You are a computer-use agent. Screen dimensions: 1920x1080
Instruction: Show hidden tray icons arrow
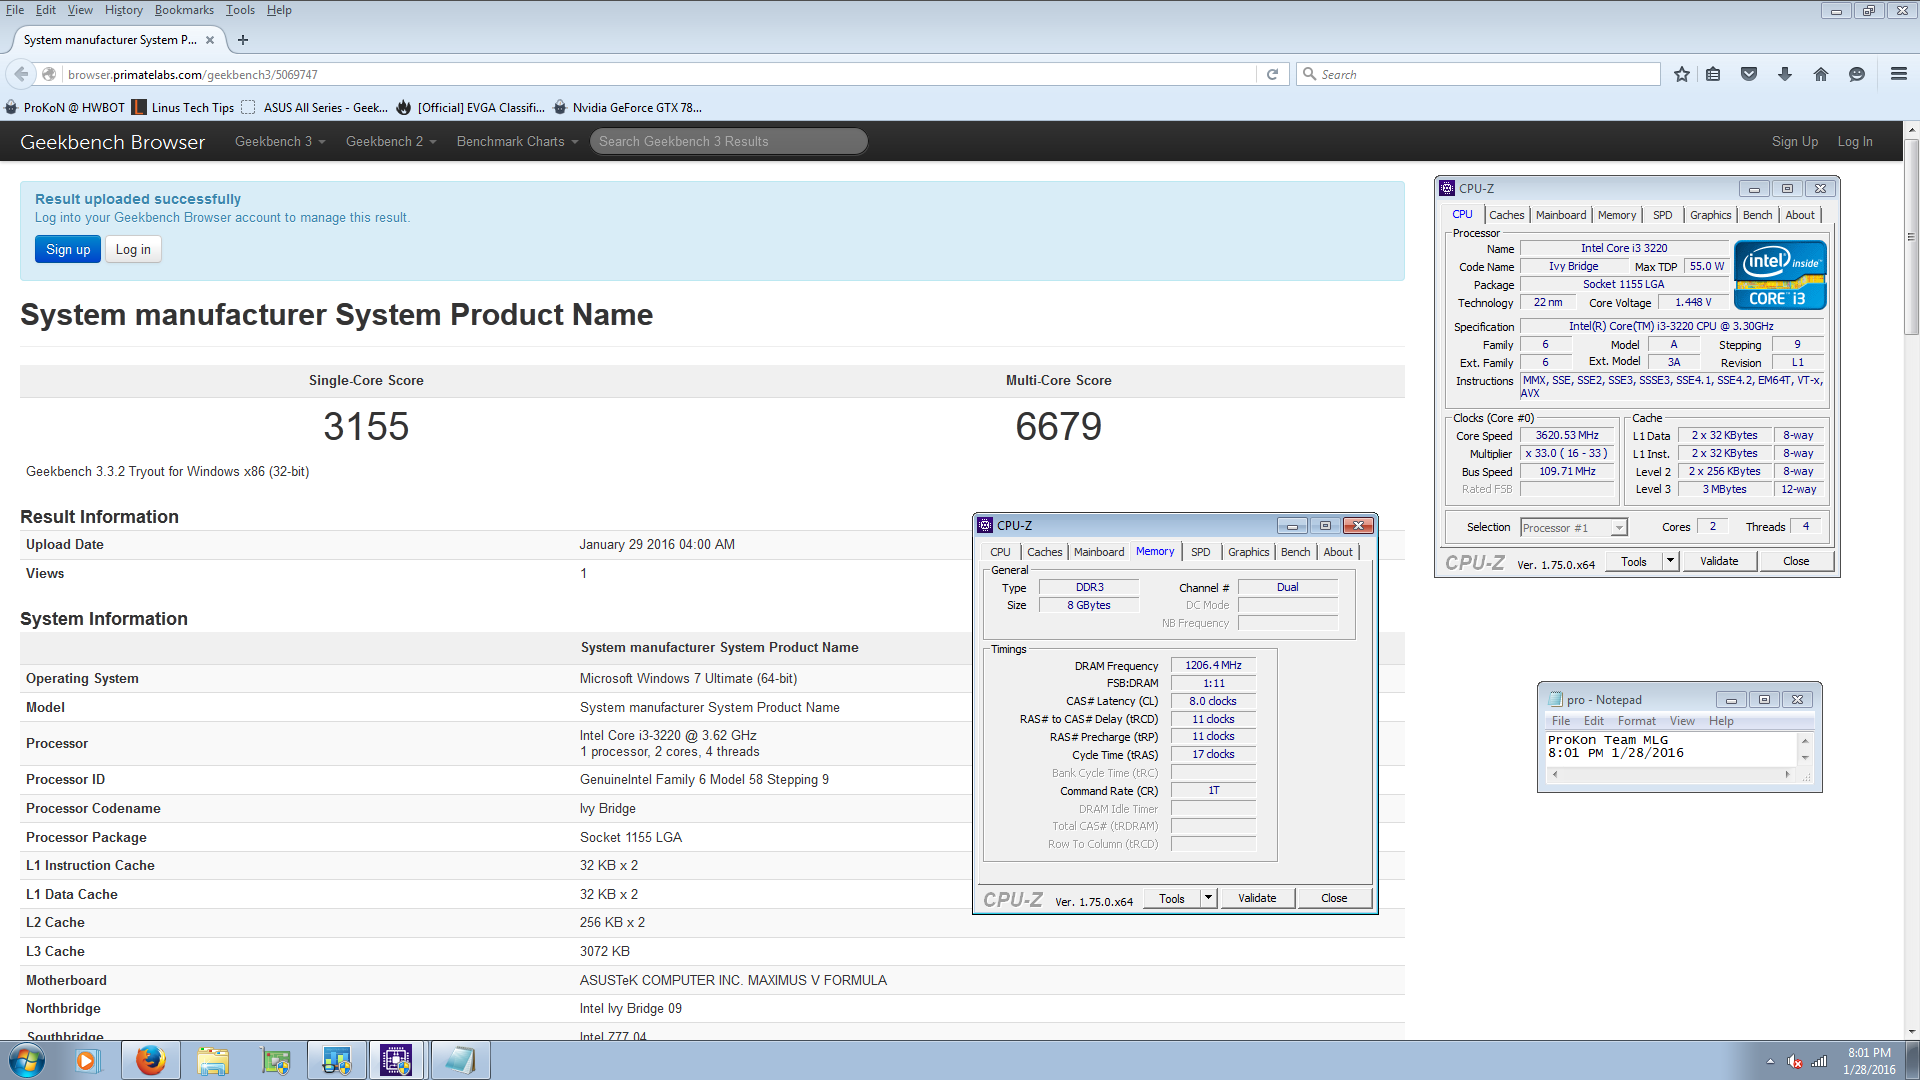1770,1061
